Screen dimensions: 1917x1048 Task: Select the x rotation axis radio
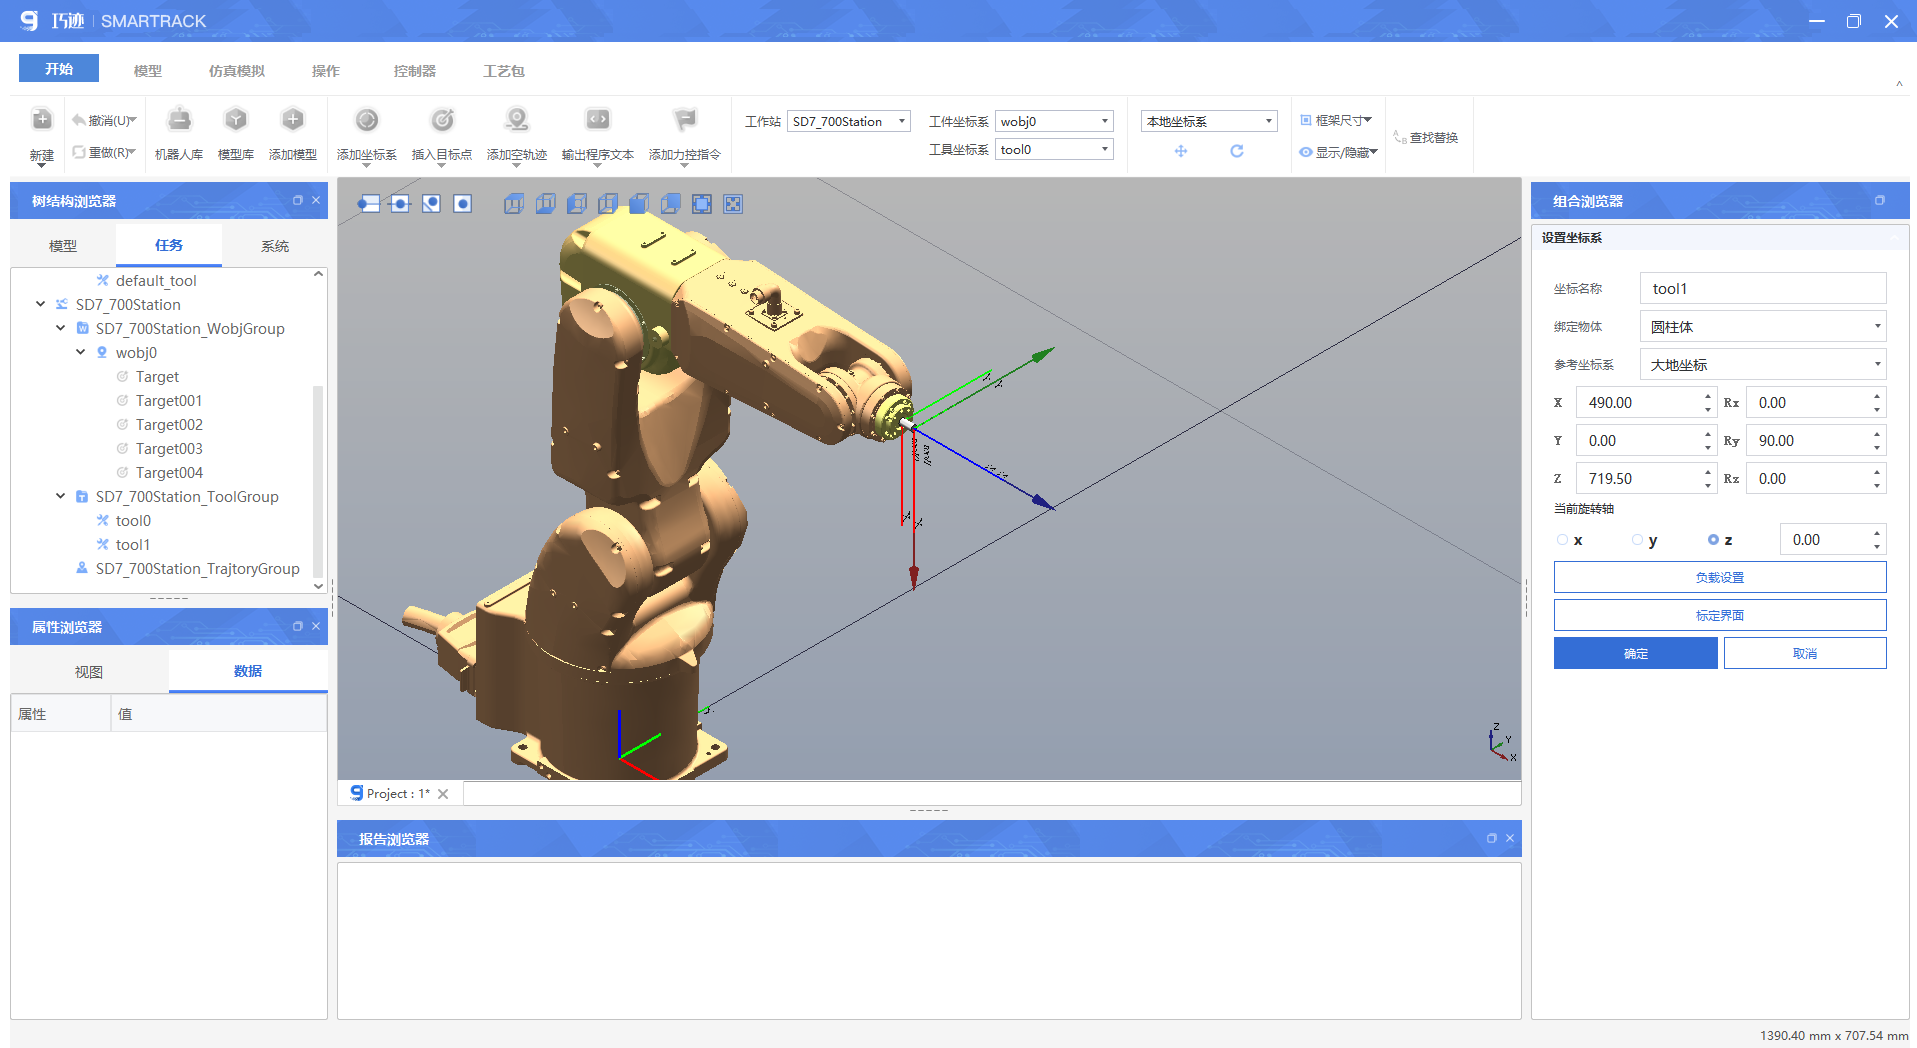tap(1563, 540)
